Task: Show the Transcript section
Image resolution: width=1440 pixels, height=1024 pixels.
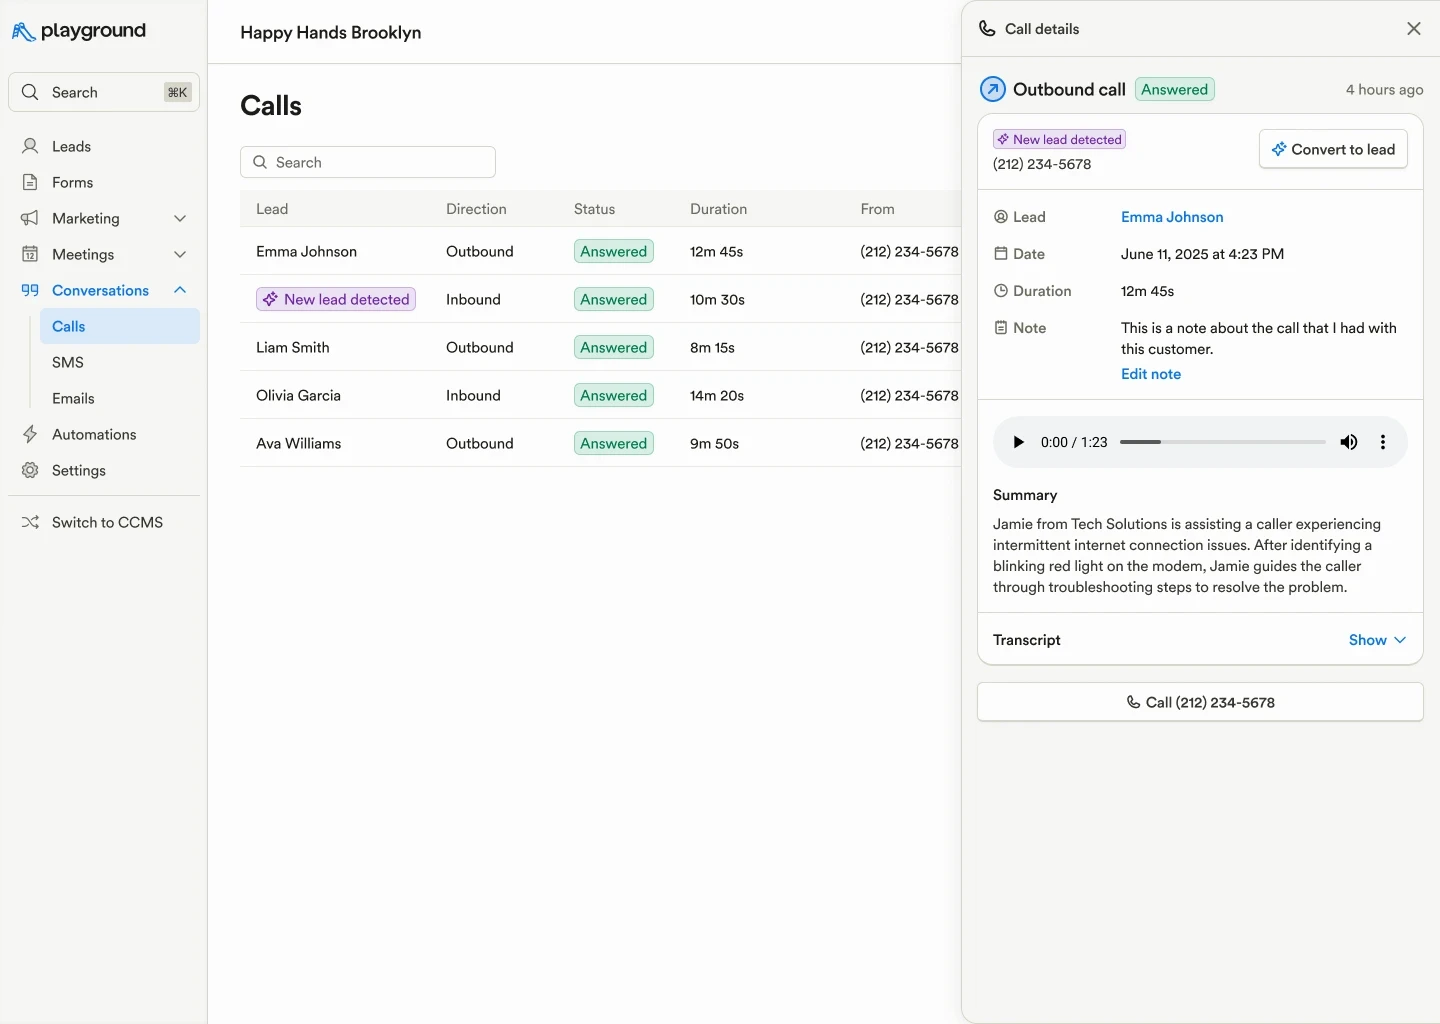Action: (x=1377, y=640)
